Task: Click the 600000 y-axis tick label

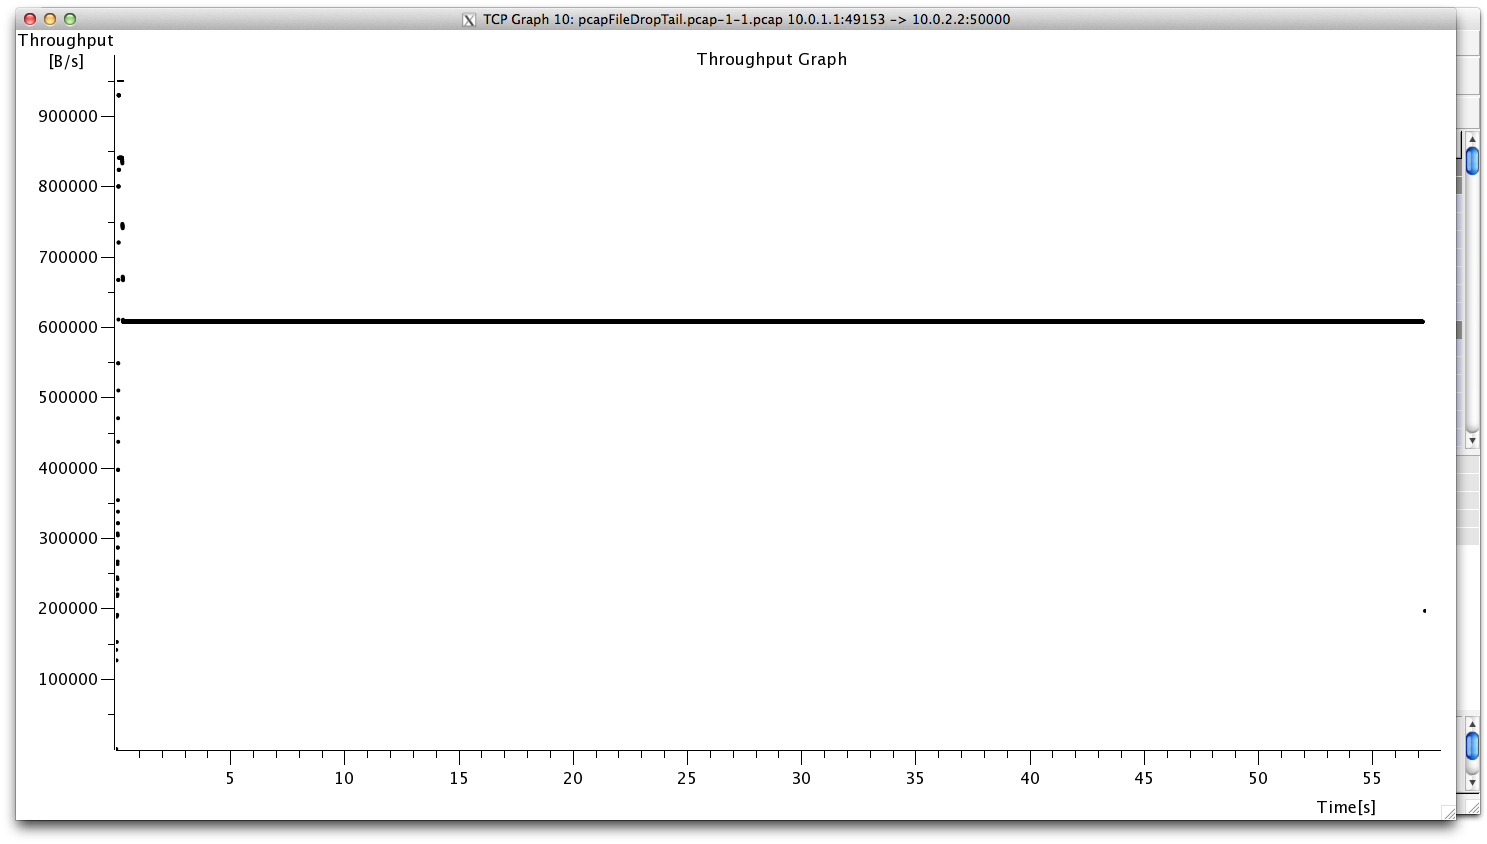Action: pyautogui.click(x=68, y=327)
